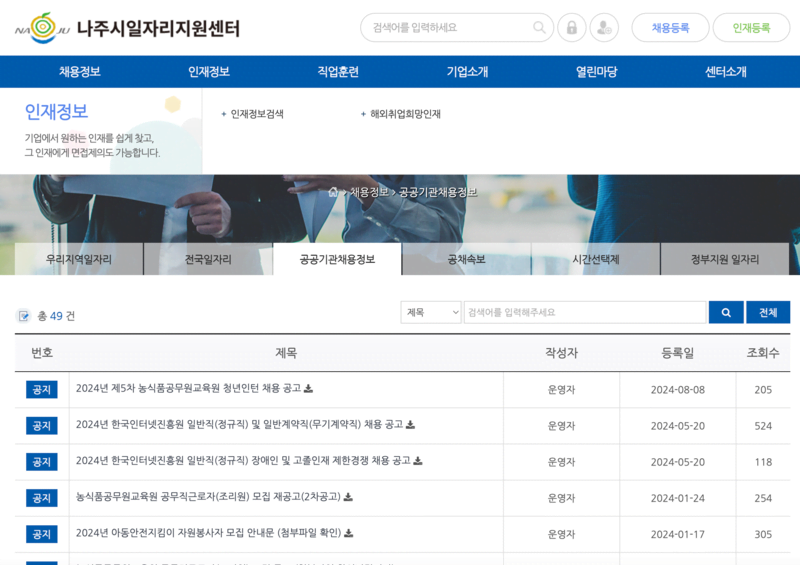This screenshot has height=565, width=800.
Task: Open post 2024년 제5차 농식품공무원교육원 청년인턴 채용 공고
Action: pyautogui.click(x=188, y=389)
